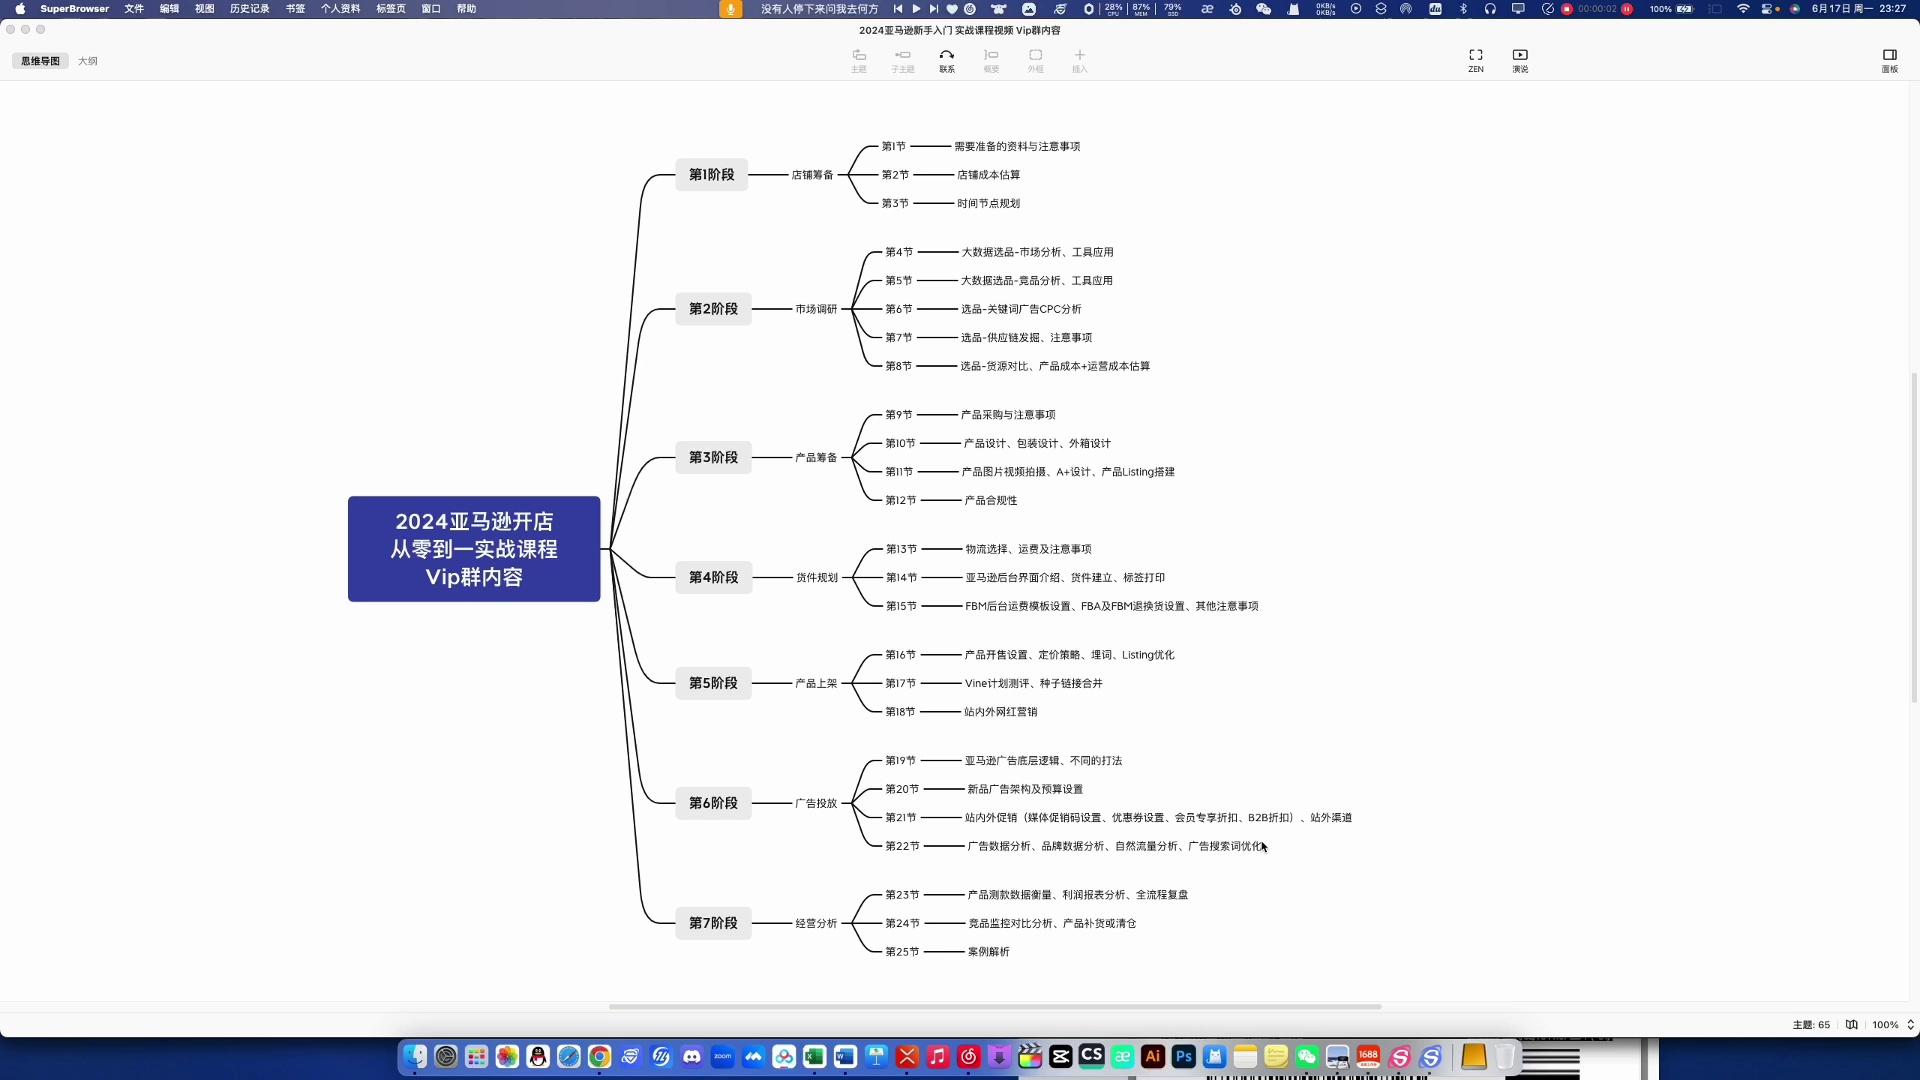Open Microsoft Excel from the dock
This screenshot has width=1920, height=1080.
pos(815,1057)
